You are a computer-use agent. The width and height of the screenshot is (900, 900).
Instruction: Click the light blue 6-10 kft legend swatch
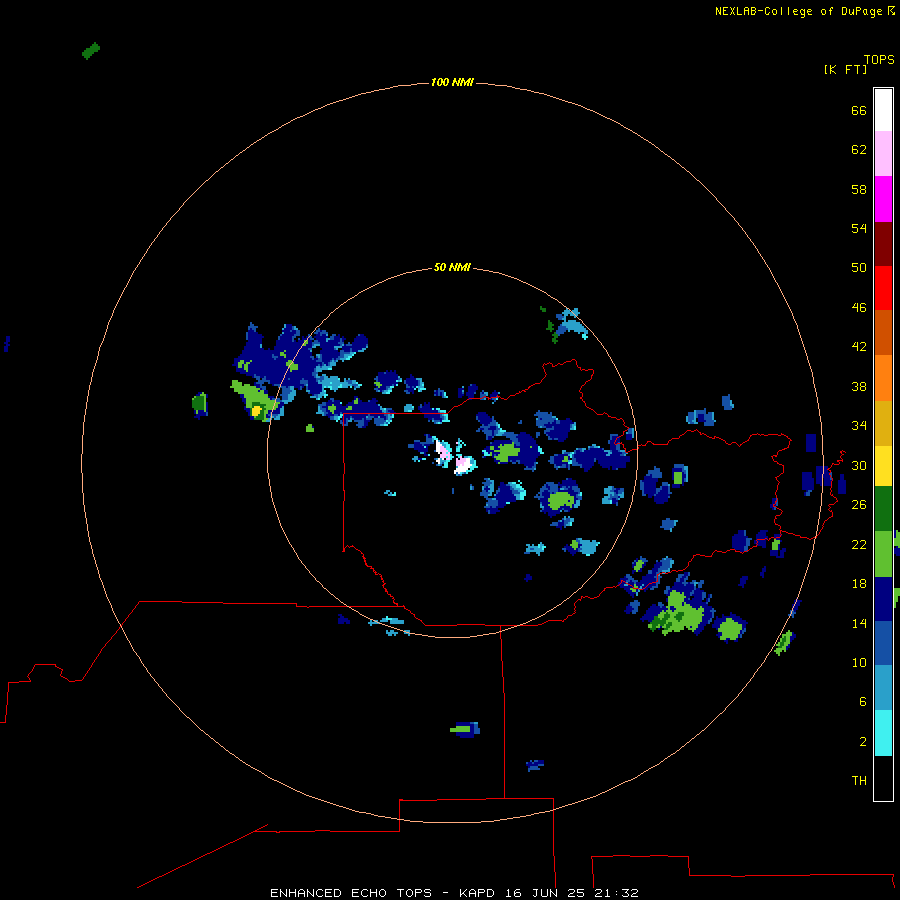click(883, 688)
